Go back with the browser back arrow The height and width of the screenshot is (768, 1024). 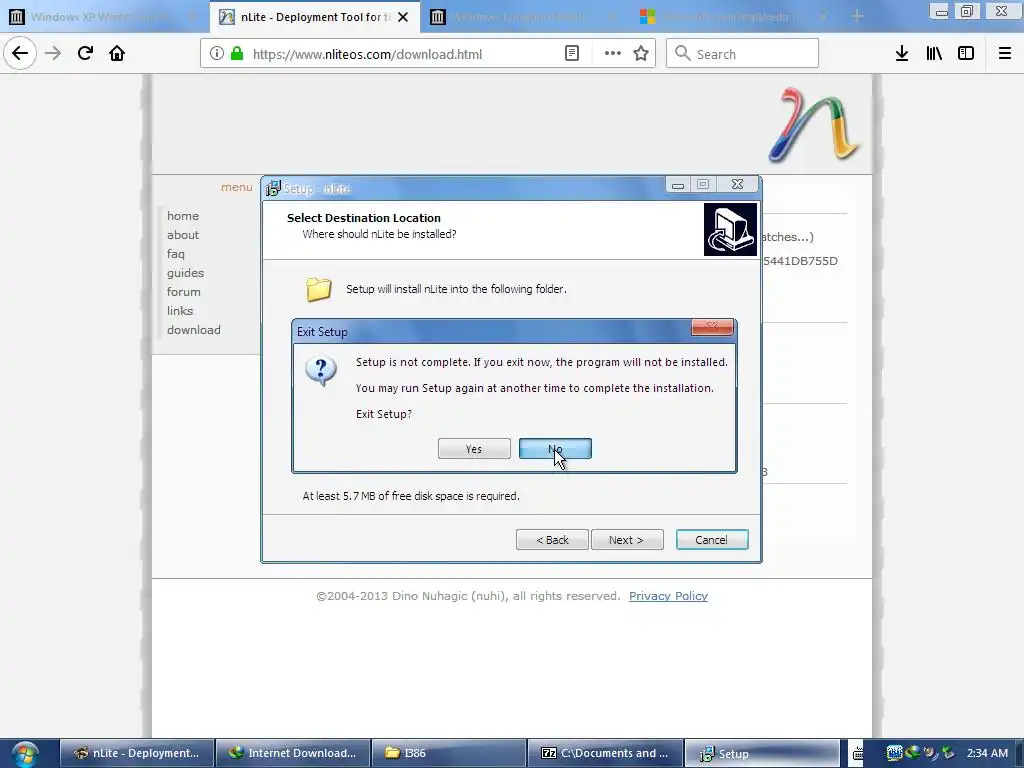point(20,53)
